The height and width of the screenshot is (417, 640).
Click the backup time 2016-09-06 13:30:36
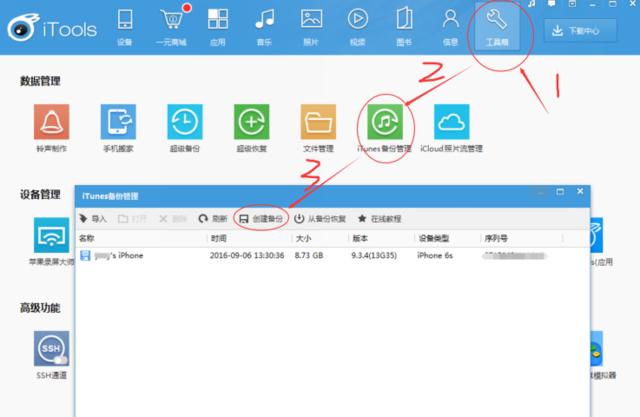tap(247, 255)
